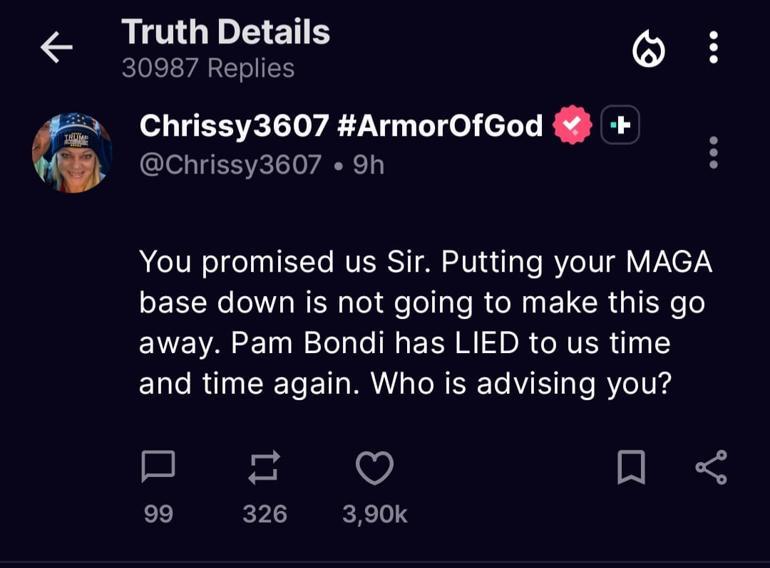Image resolution: width=770 pixels, height=568 pixels.
Task: Tap the reply speech bubble icon
Action: pyautogui.click(x=158, y=467)
